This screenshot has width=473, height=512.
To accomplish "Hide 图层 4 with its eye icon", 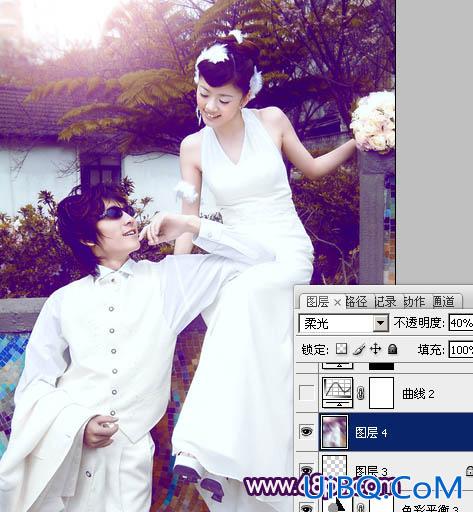I will [x=306, y=432].
